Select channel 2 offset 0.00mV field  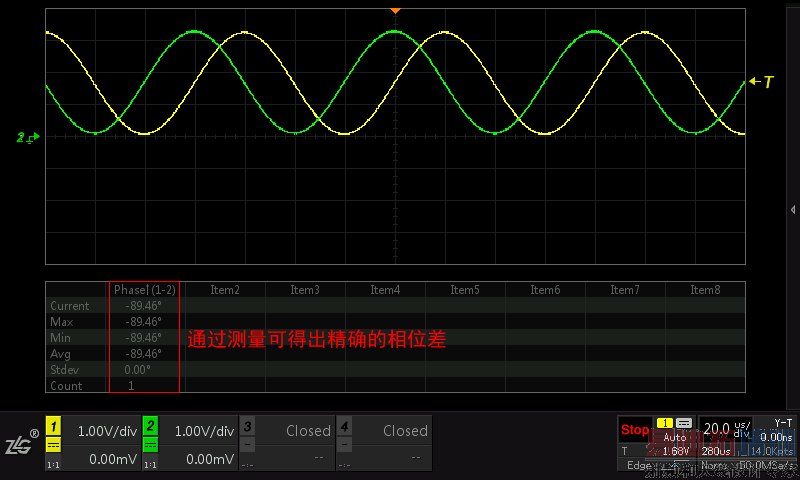pos(210,460)
